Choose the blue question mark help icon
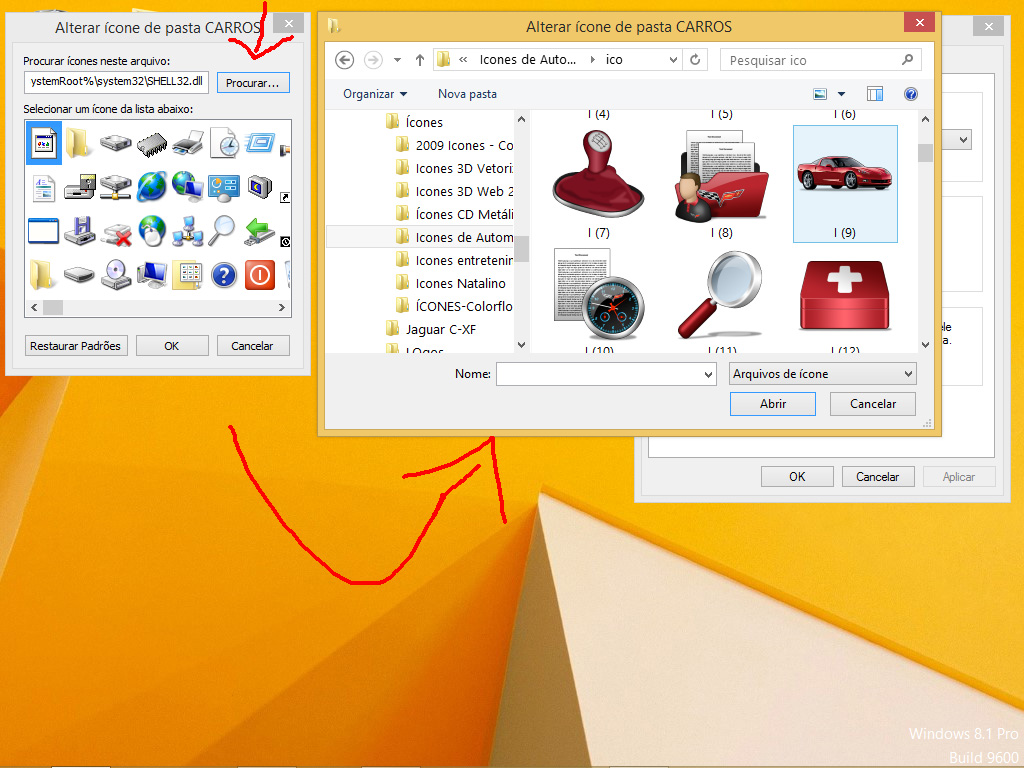Screen dimensions: 1024x768 (223, 275)
